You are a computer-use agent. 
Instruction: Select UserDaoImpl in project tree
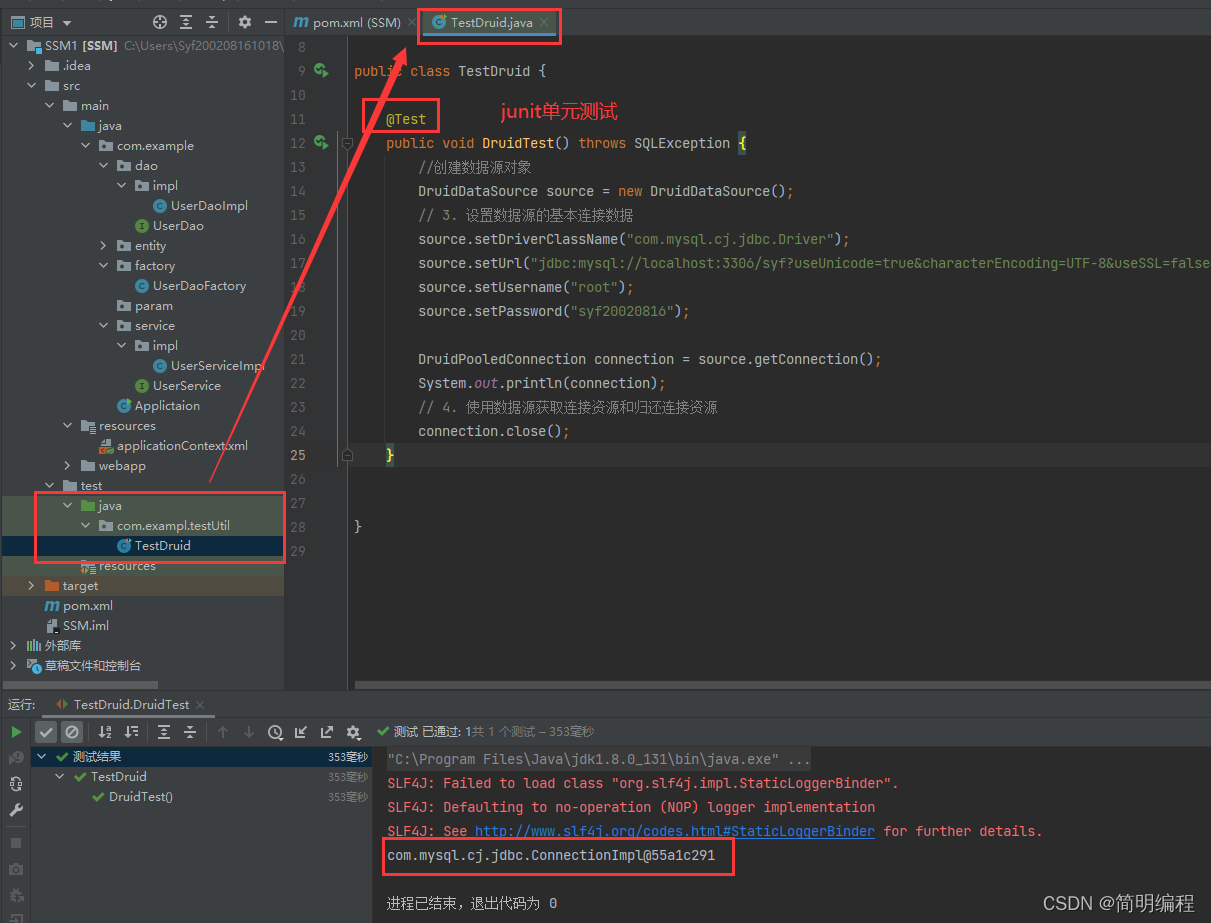point(209,205)
